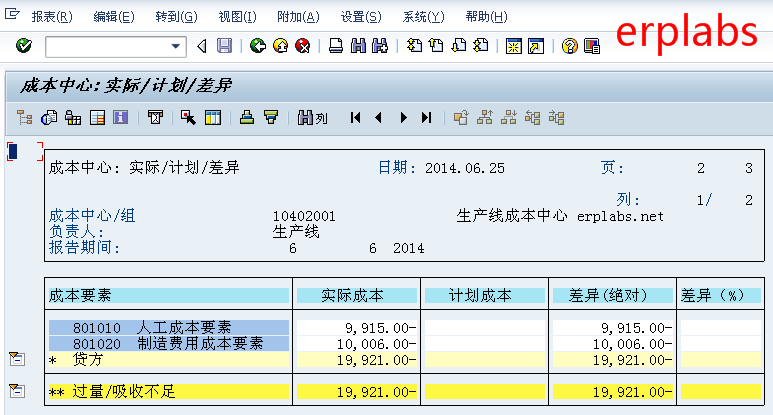Open the command field dropdown arrow

point(176,46)
